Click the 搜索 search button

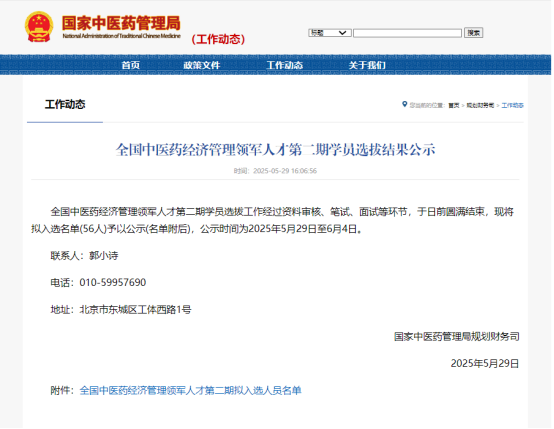473,33
